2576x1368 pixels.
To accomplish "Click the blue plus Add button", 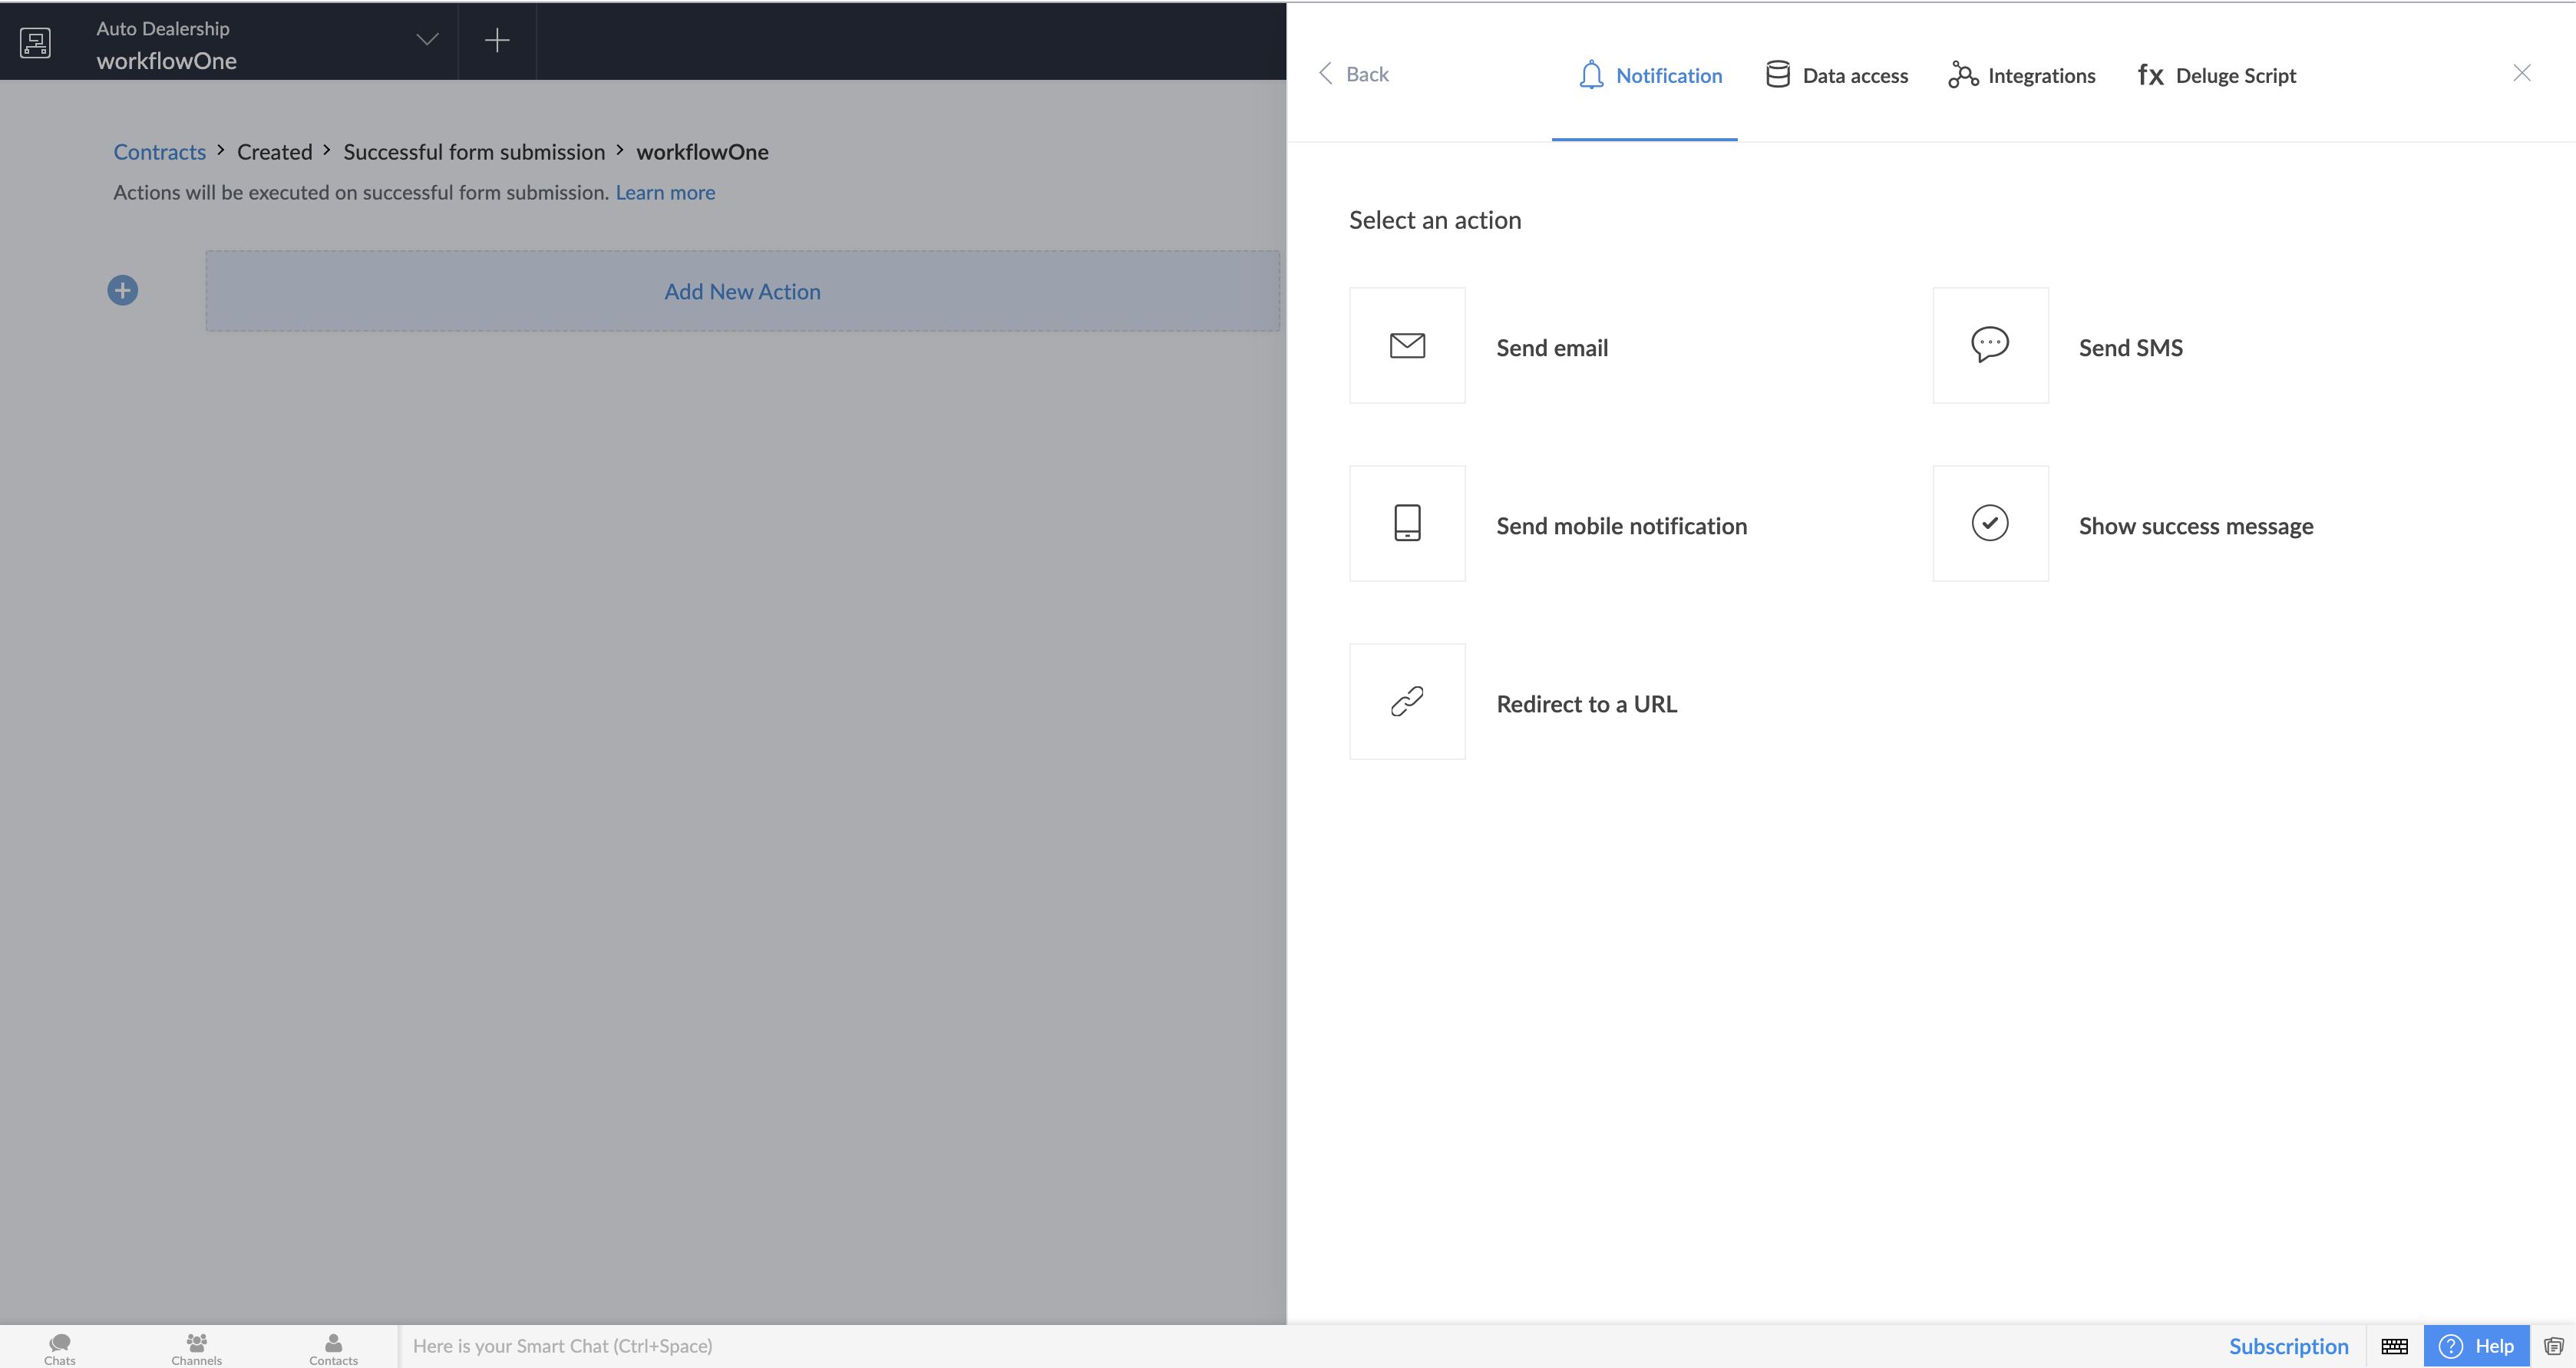I will [x=123, y=289].
